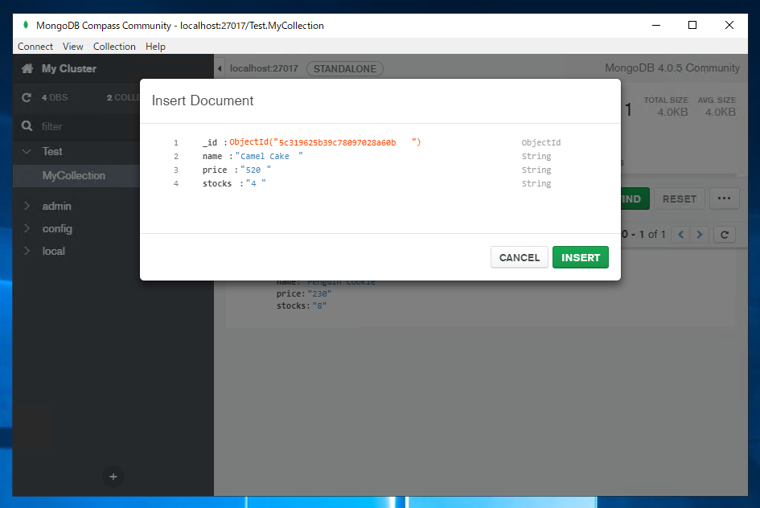This screenshot has width=760, height=508.
Task: Open the query options ellipsis button
Action: coord(724,198)
